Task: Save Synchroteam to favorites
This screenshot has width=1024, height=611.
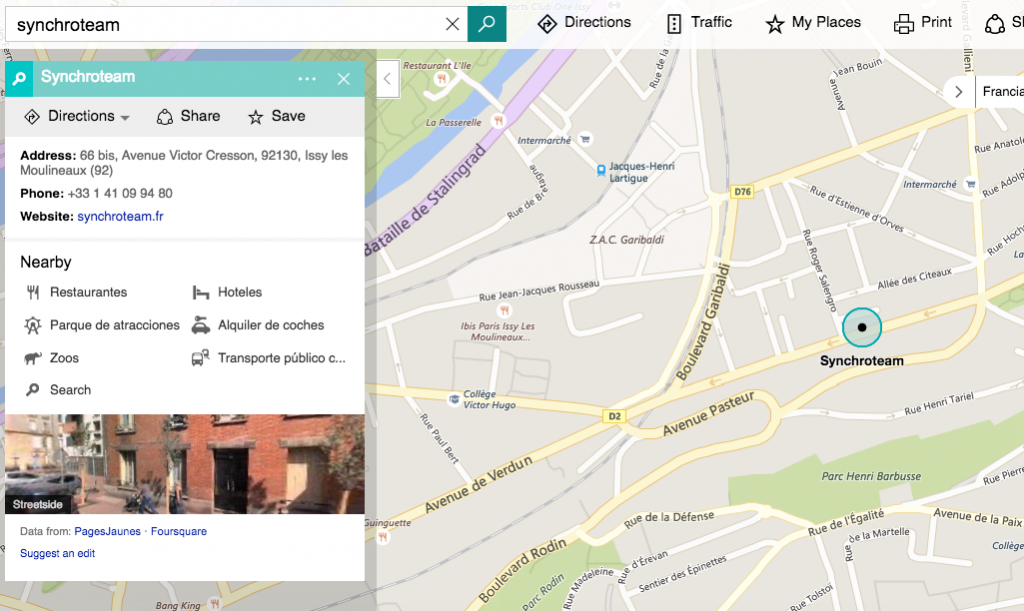Action: pyautogui.click(x=276, y=116)
